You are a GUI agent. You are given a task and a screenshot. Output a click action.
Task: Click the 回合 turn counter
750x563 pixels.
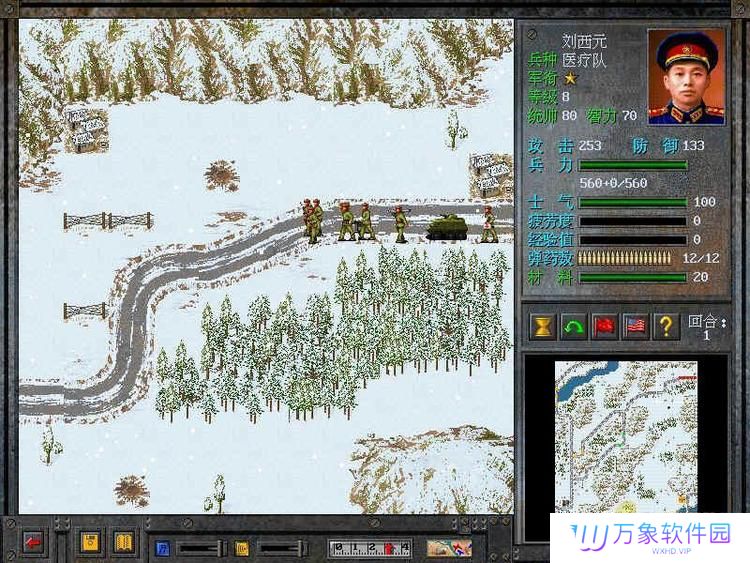click(707, 327)
